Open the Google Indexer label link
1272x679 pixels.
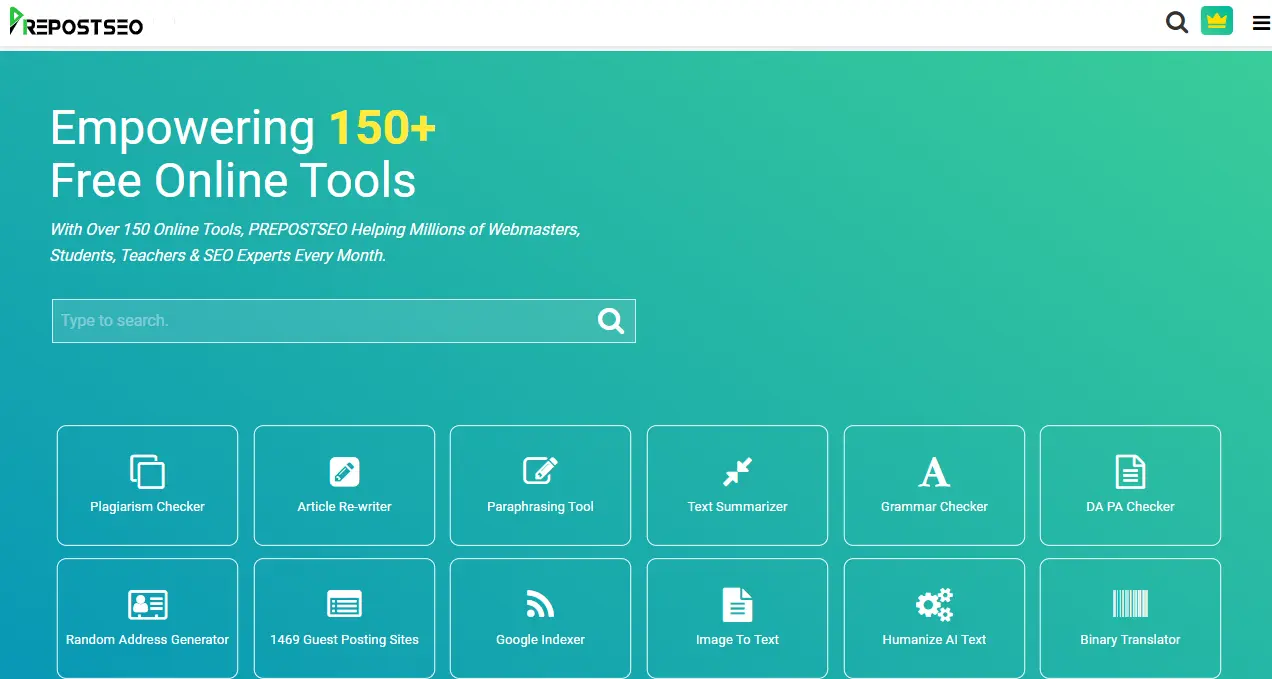540,640
